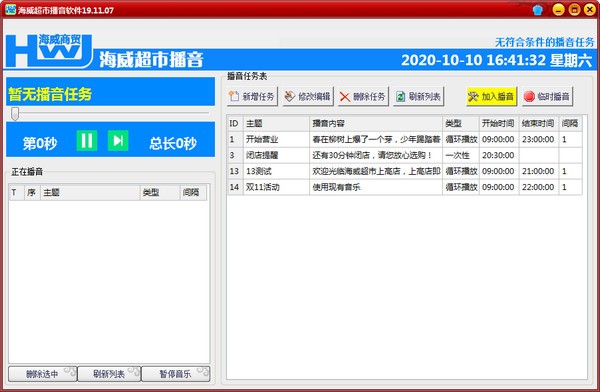Click the HW 海威商贸 logo
The image size is (600, 392).
(49, 51)
